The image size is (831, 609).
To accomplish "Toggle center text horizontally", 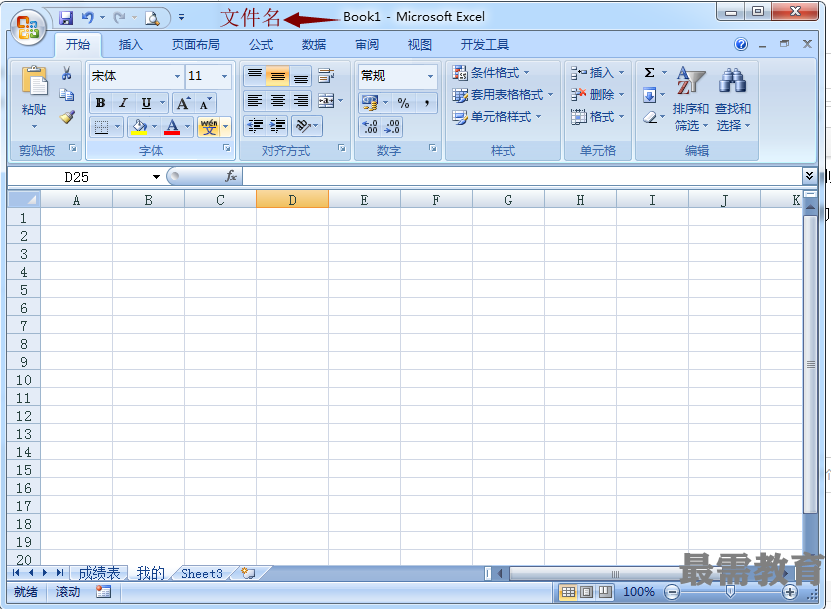I will click(x=278, y=100).
